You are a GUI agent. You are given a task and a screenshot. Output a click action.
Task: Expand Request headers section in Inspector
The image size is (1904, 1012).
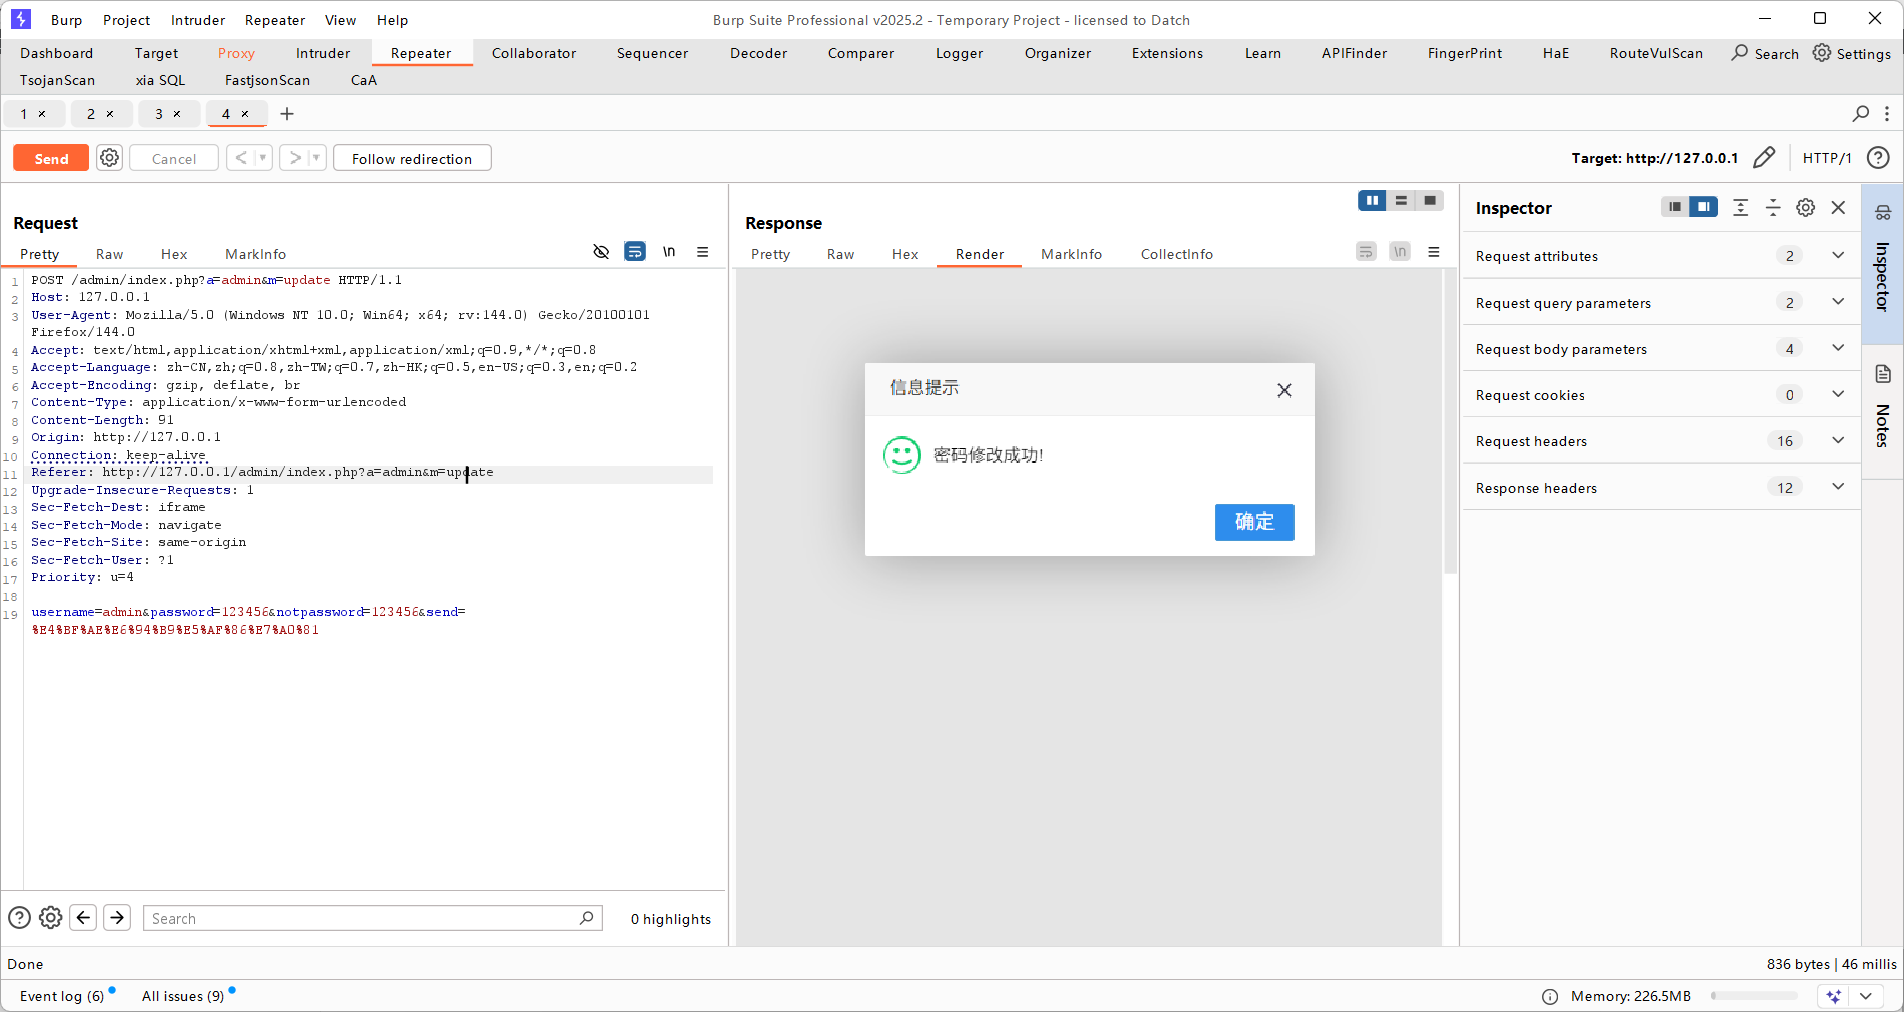pyautogui.click(x=1837, y=441)
